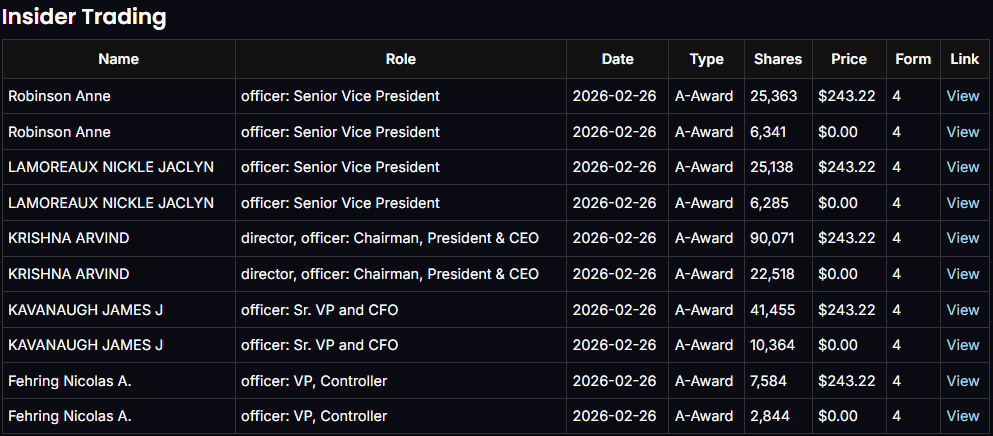Click the 90,071 shares cell
Screen dimensions: 993x436
click(x=772, y=238)
